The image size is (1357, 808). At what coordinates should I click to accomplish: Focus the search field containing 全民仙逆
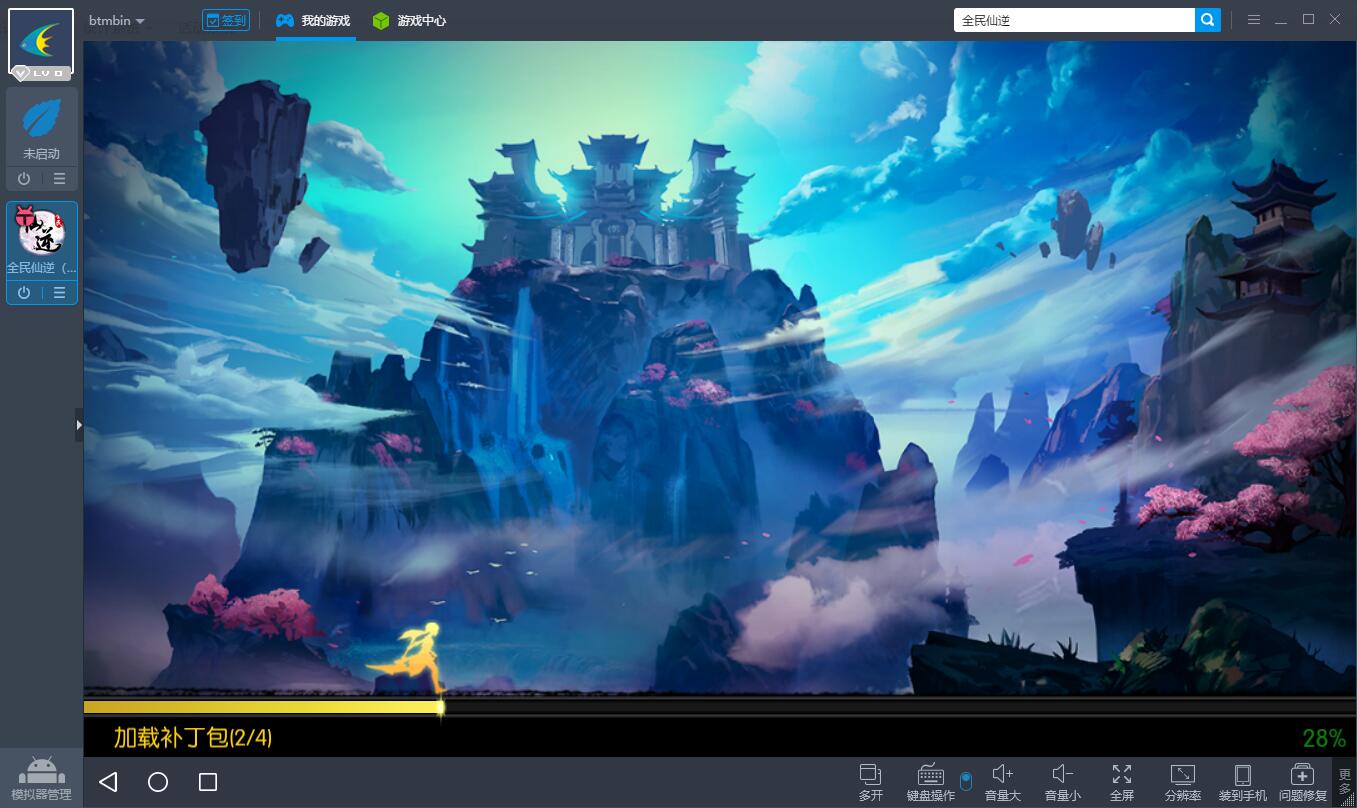(x=1074, y=20)
